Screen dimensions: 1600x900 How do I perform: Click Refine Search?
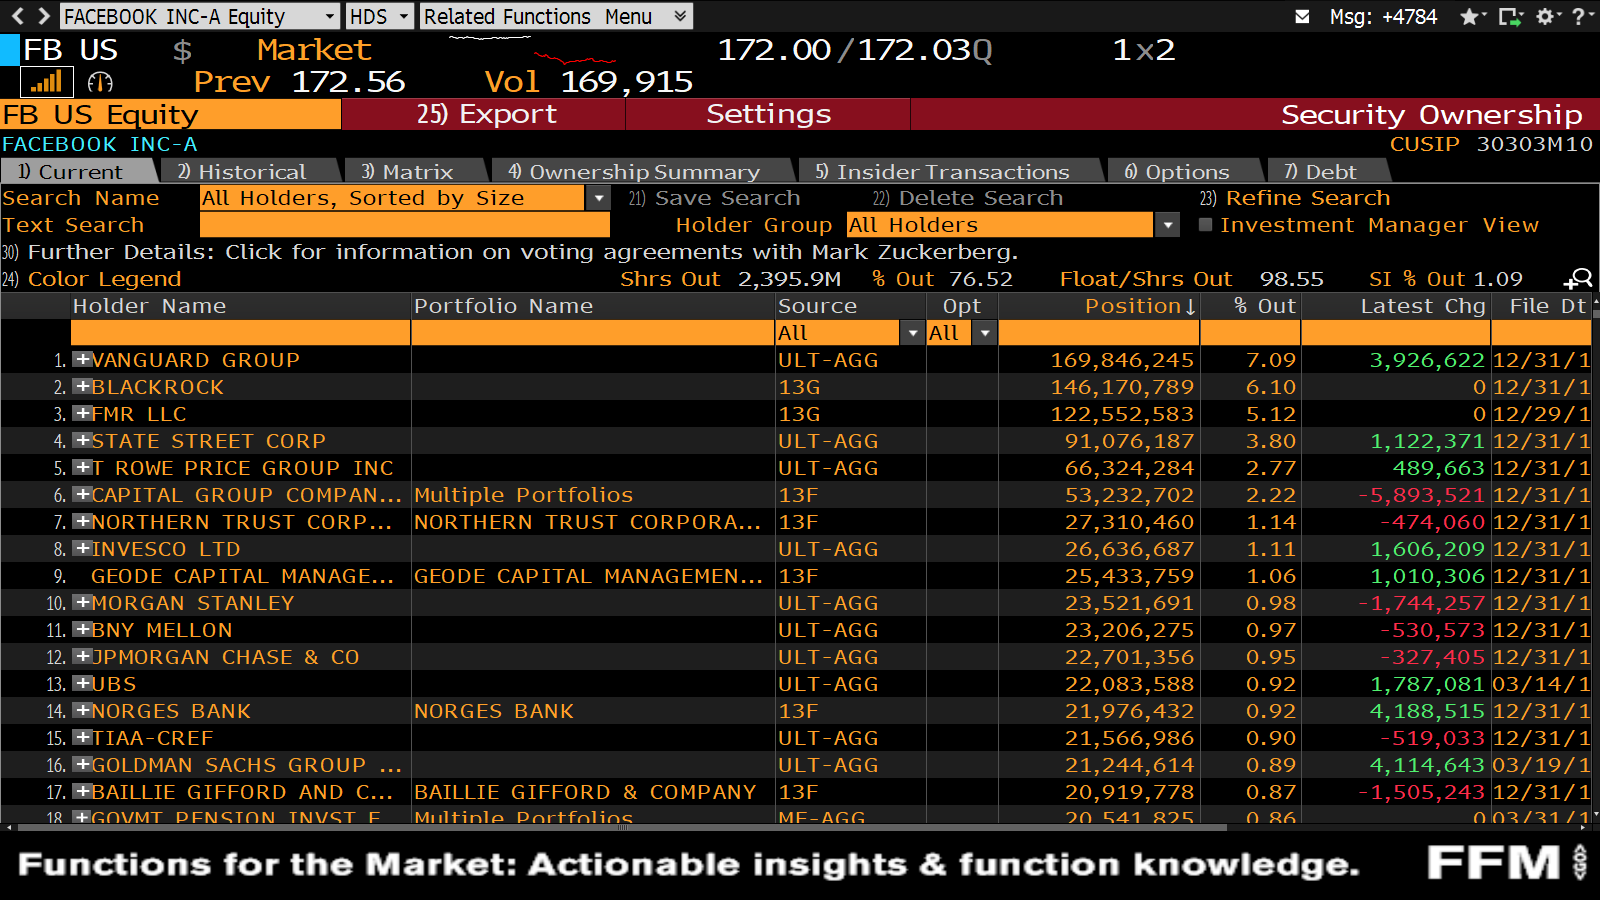pos(1295,198)
